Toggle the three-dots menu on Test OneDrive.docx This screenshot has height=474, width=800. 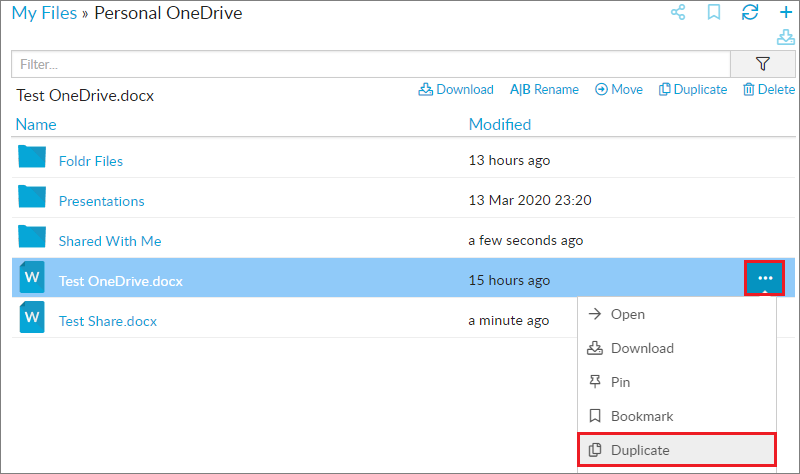pos(765,278)
